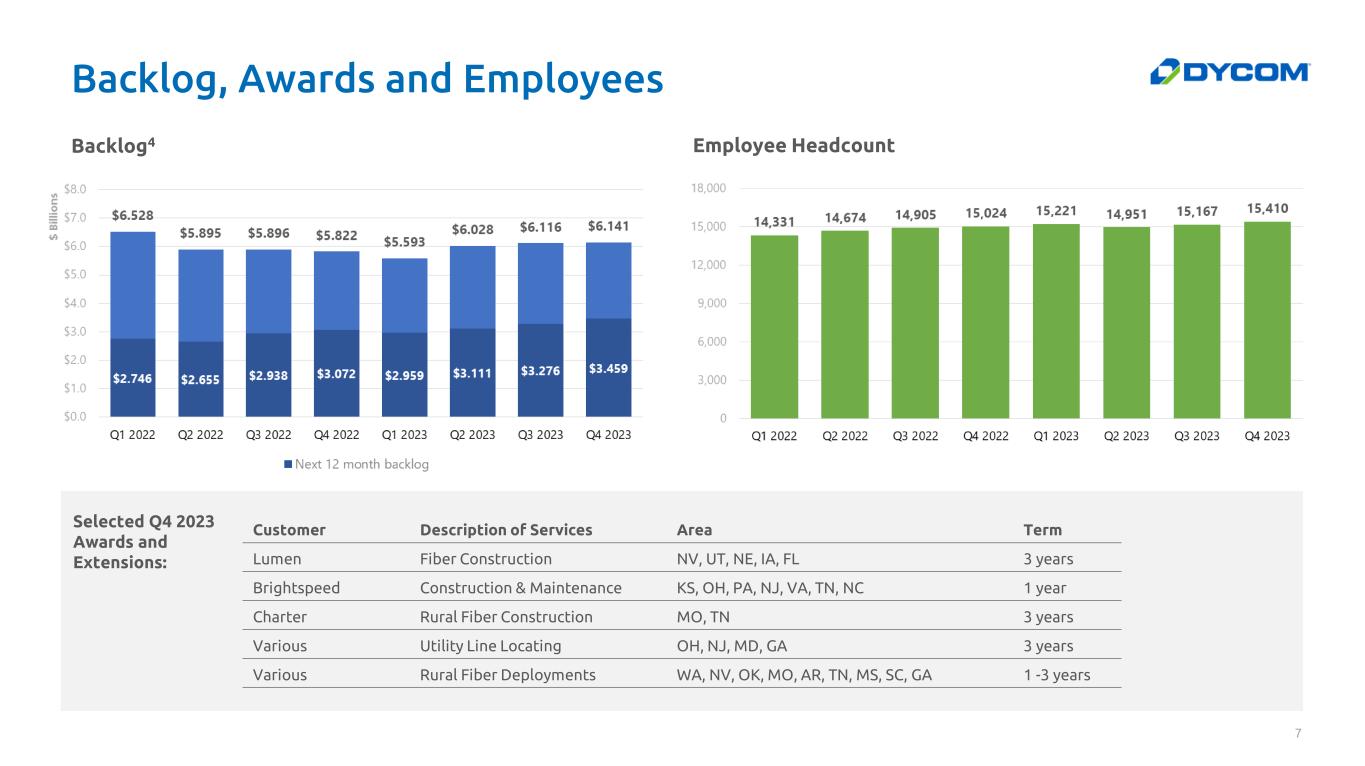Click the Employee Headcount chart title
Image resolution: width=1365 pixels, height=766 pixels.
(x=793, y=146)
